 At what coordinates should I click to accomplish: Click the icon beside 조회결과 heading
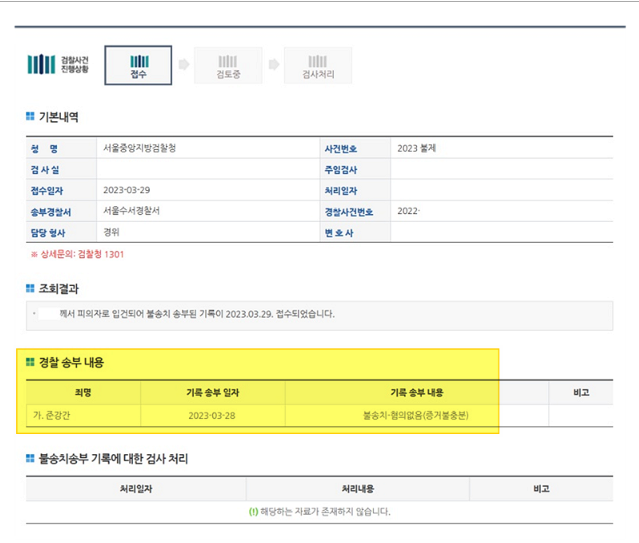click(x=30, y=289)
